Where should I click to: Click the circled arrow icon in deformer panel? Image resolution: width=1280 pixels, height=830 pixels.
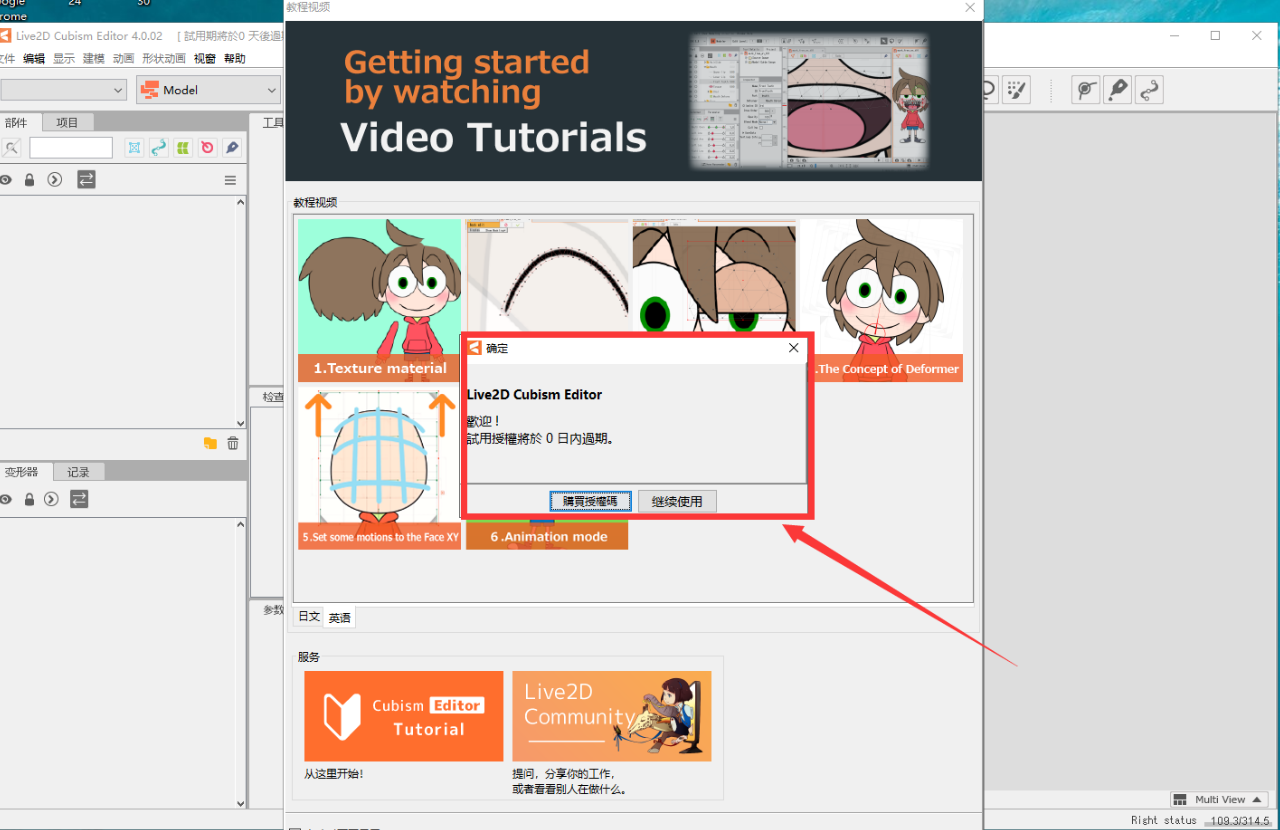[x=51, y=499]
